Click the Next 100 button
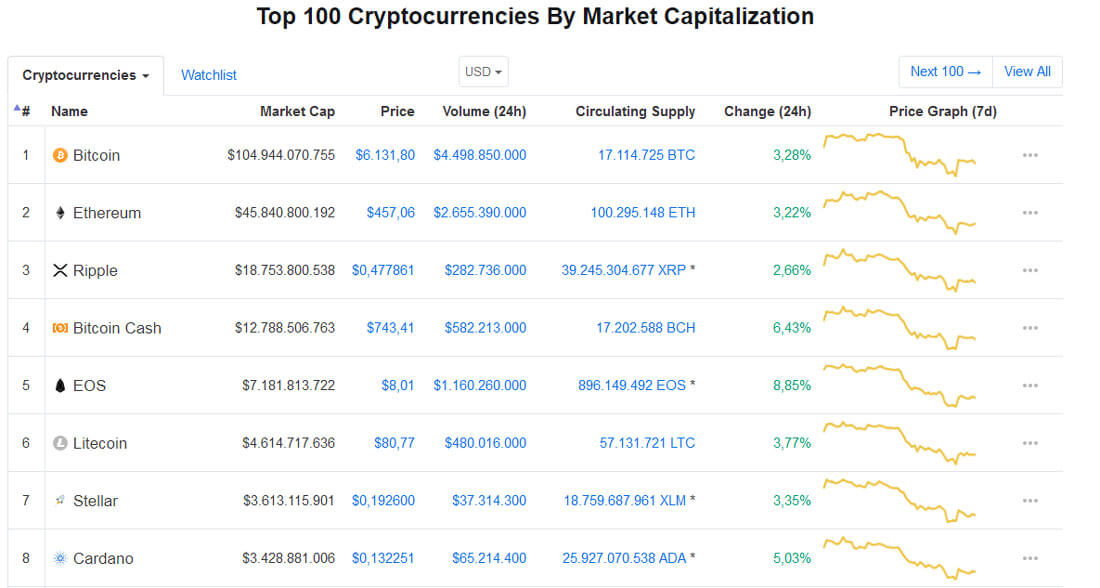The width and height of the screenshot is (1100, 588). (x=944, y=71)
